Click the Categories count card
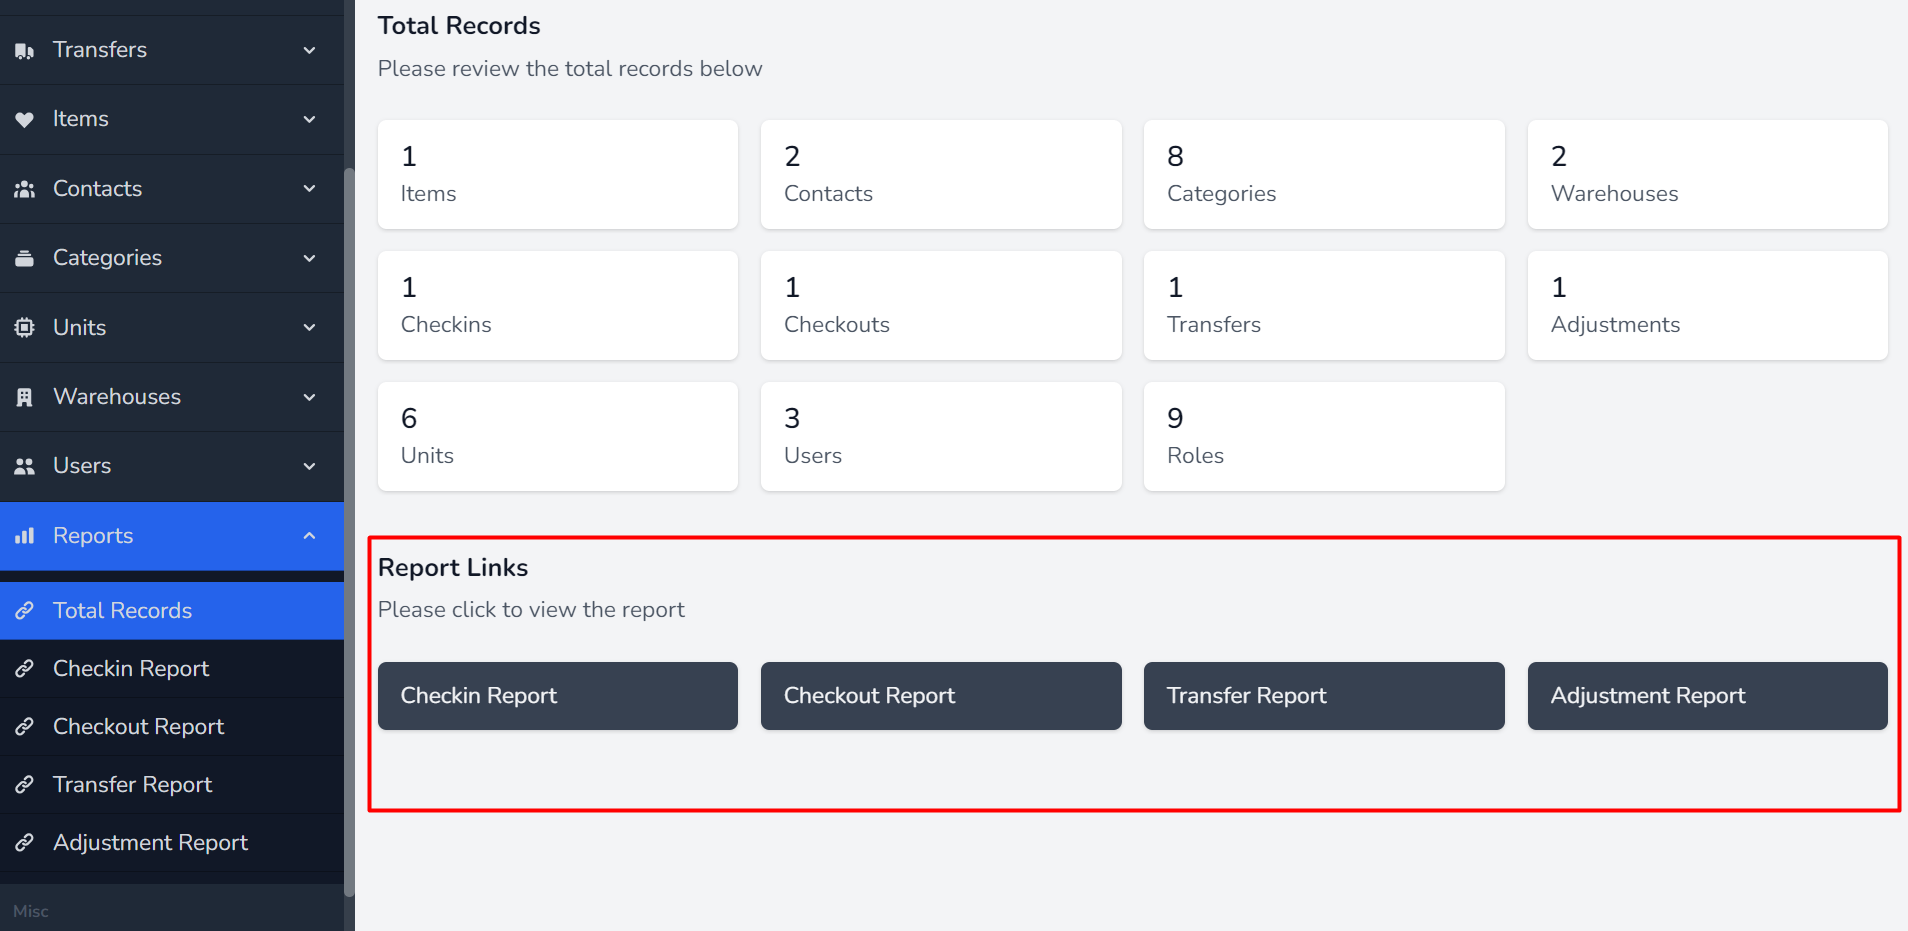1908x931 pixels. [x=1323, y=175]
